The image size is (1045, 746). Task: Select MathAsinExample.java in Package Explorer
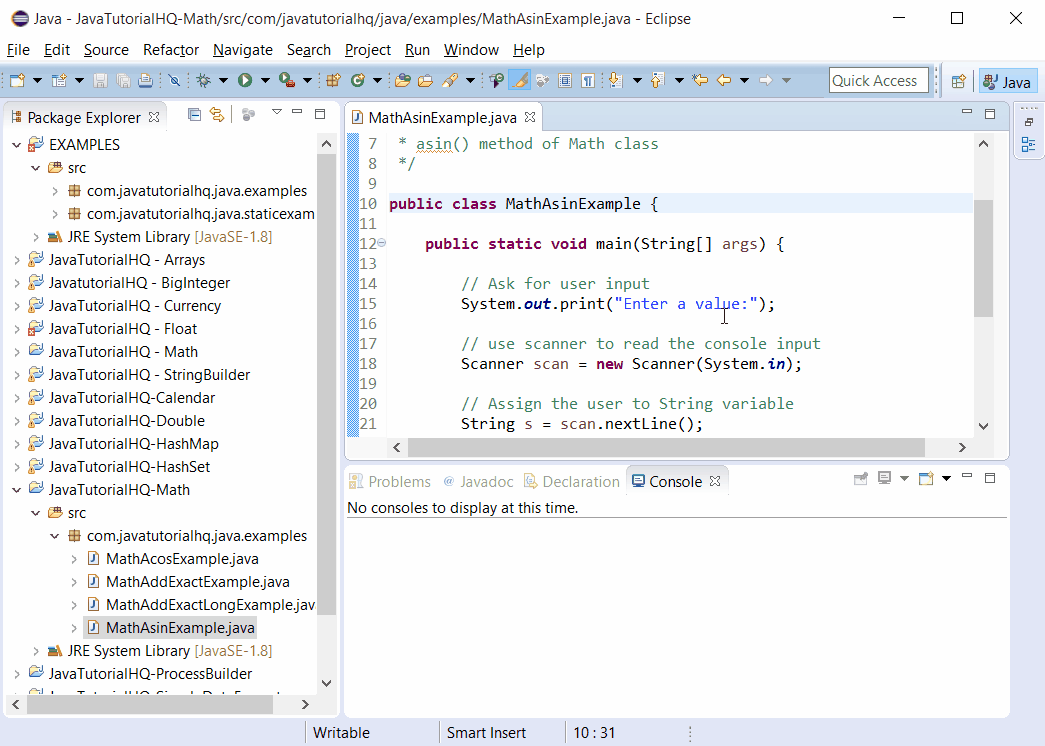click(x=180, y=628)
